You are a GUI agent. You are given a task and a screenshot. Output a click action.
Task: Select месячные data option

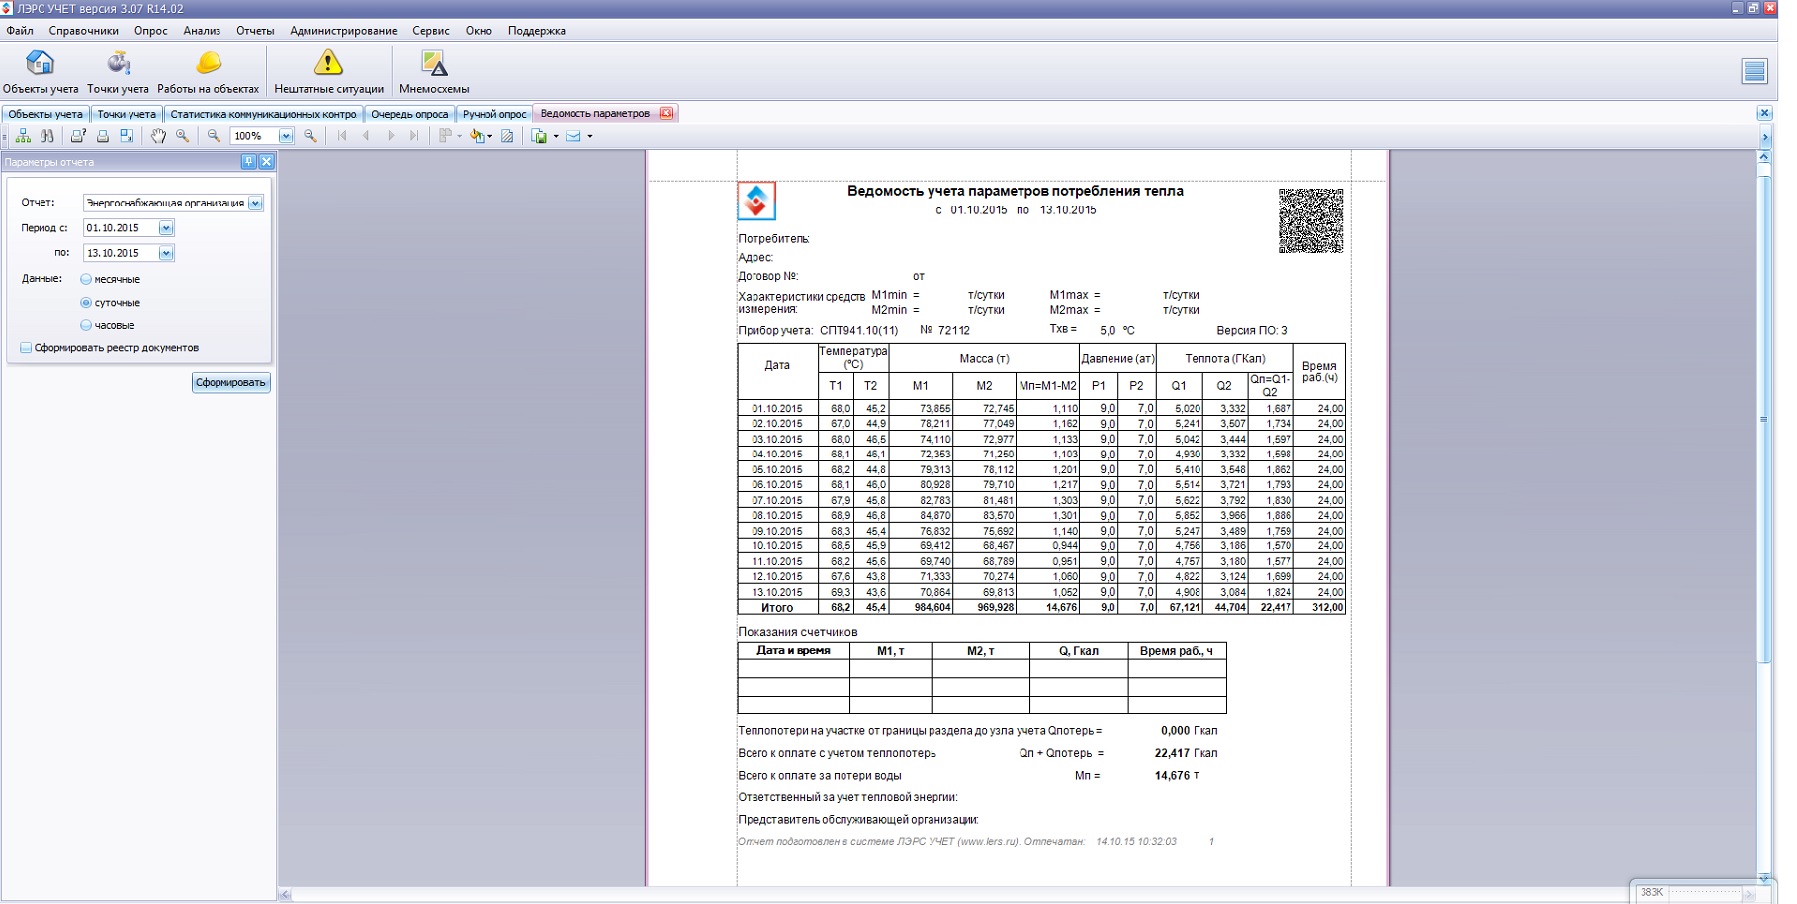click(x=86, y=279)
